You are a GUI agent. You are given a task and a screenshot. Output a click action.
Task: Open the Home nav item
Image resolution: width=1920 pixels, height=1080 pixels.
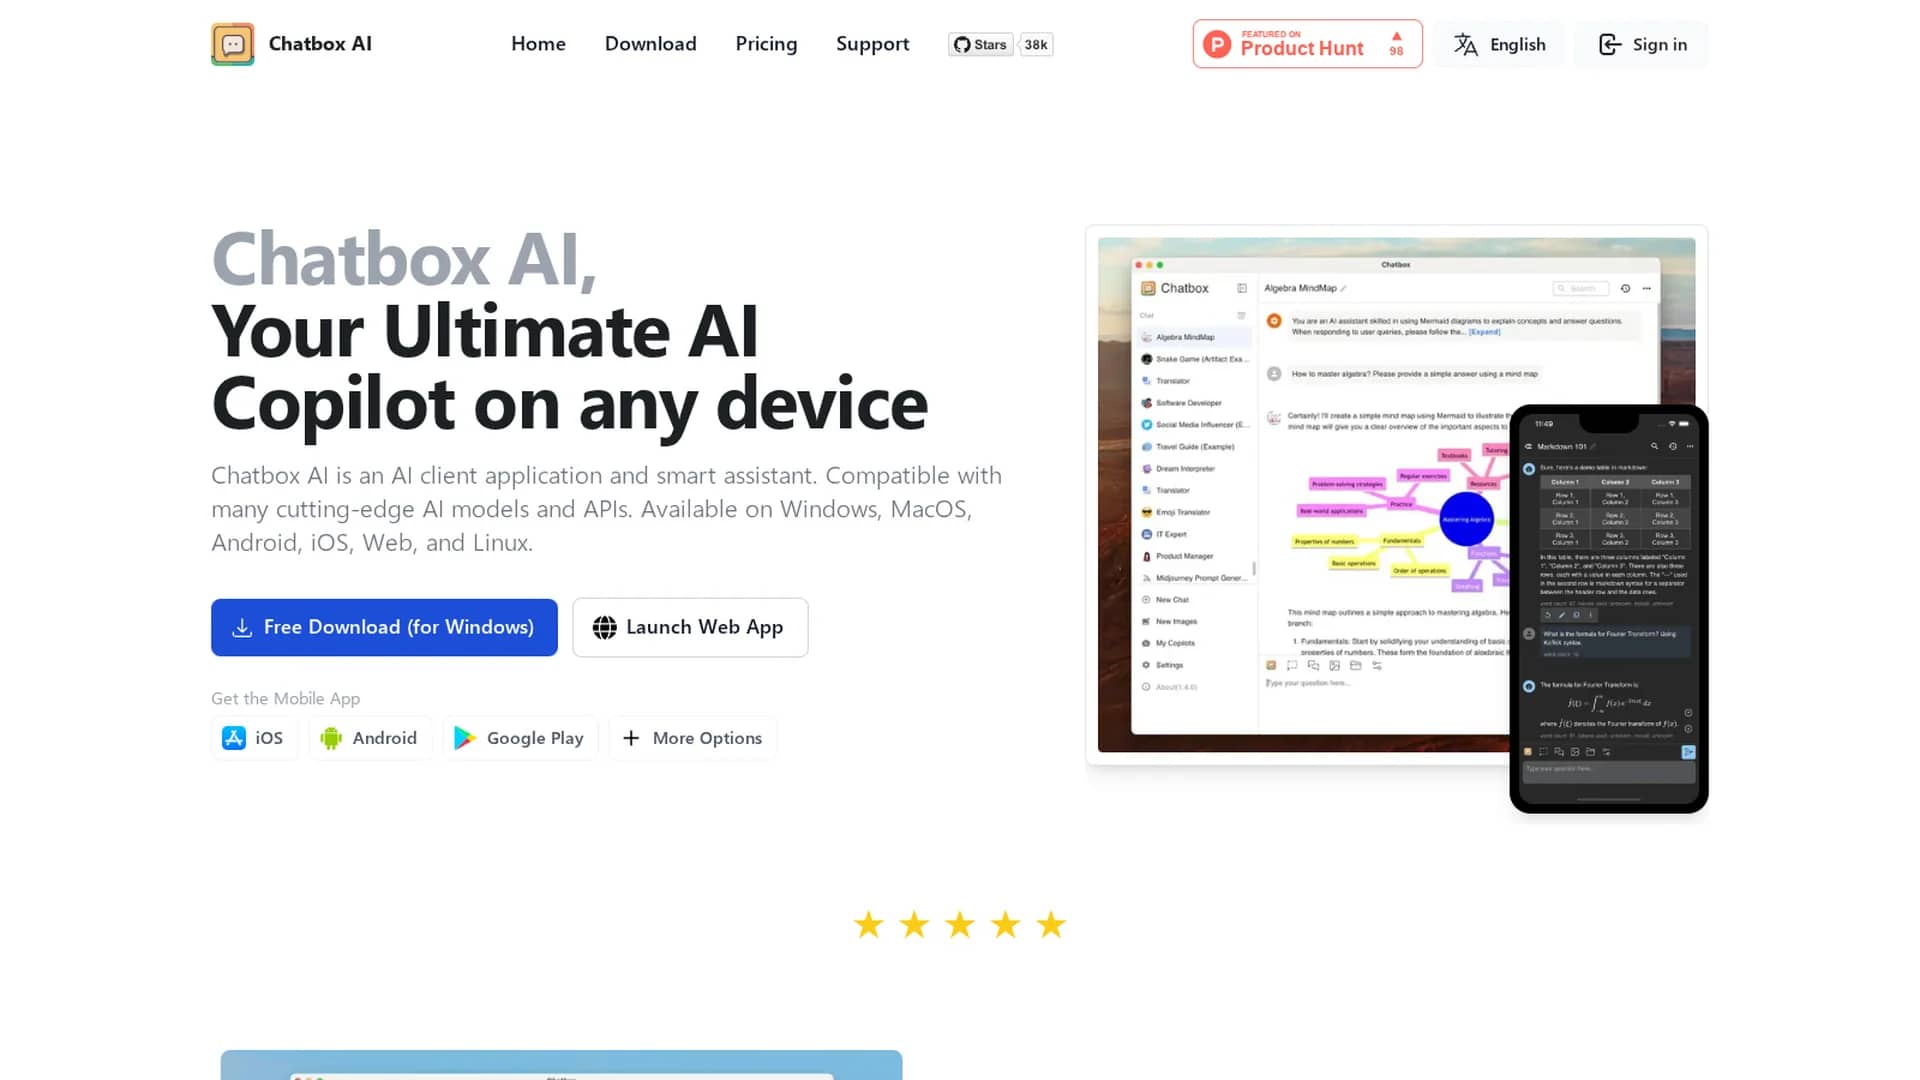click(538, 44)
